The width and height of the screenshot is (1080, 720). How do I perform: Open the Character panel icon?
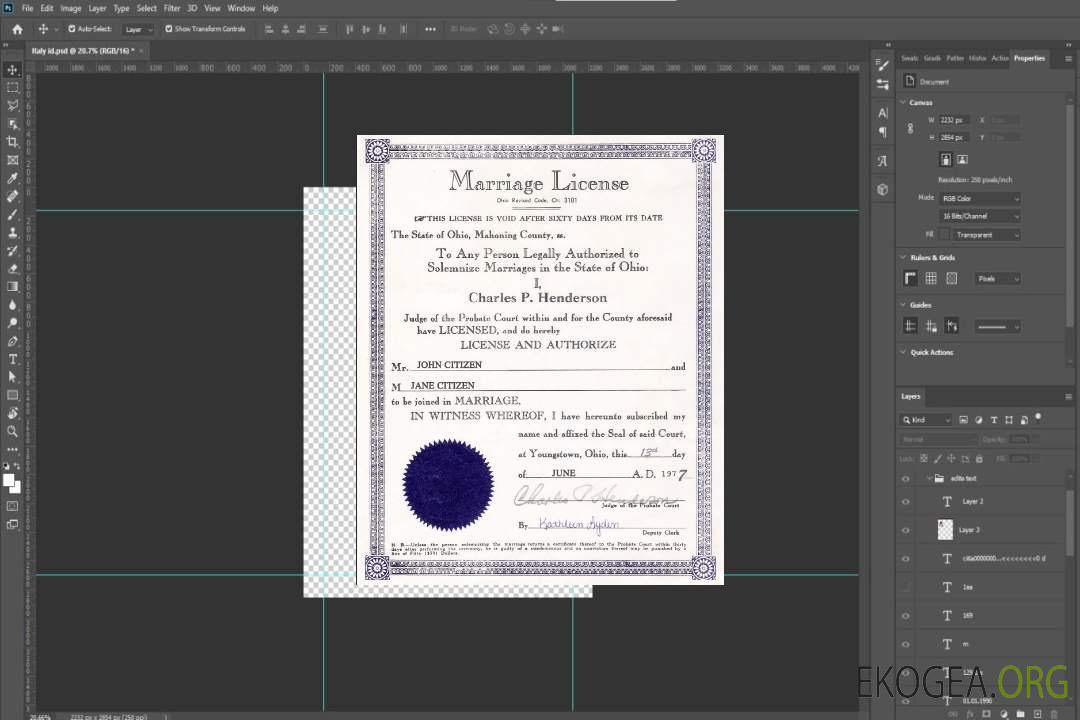(x=883, y=112)
